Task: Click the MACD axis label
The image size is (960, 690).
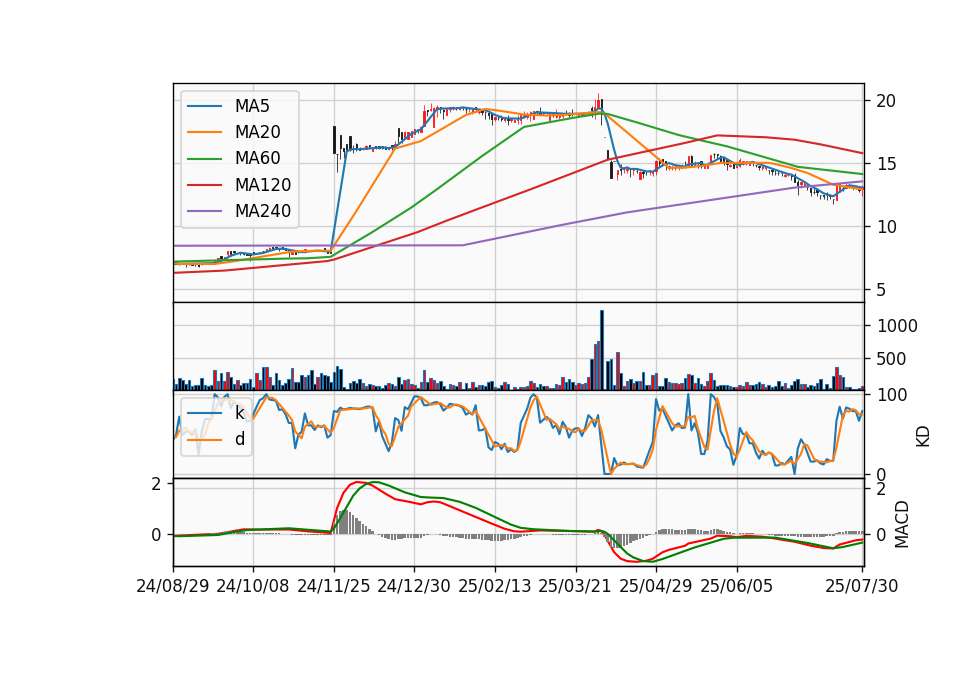Action: coord(901,524)
